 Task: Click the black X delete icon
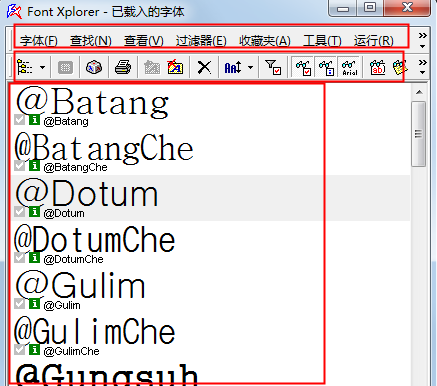(x=204, y=68)
